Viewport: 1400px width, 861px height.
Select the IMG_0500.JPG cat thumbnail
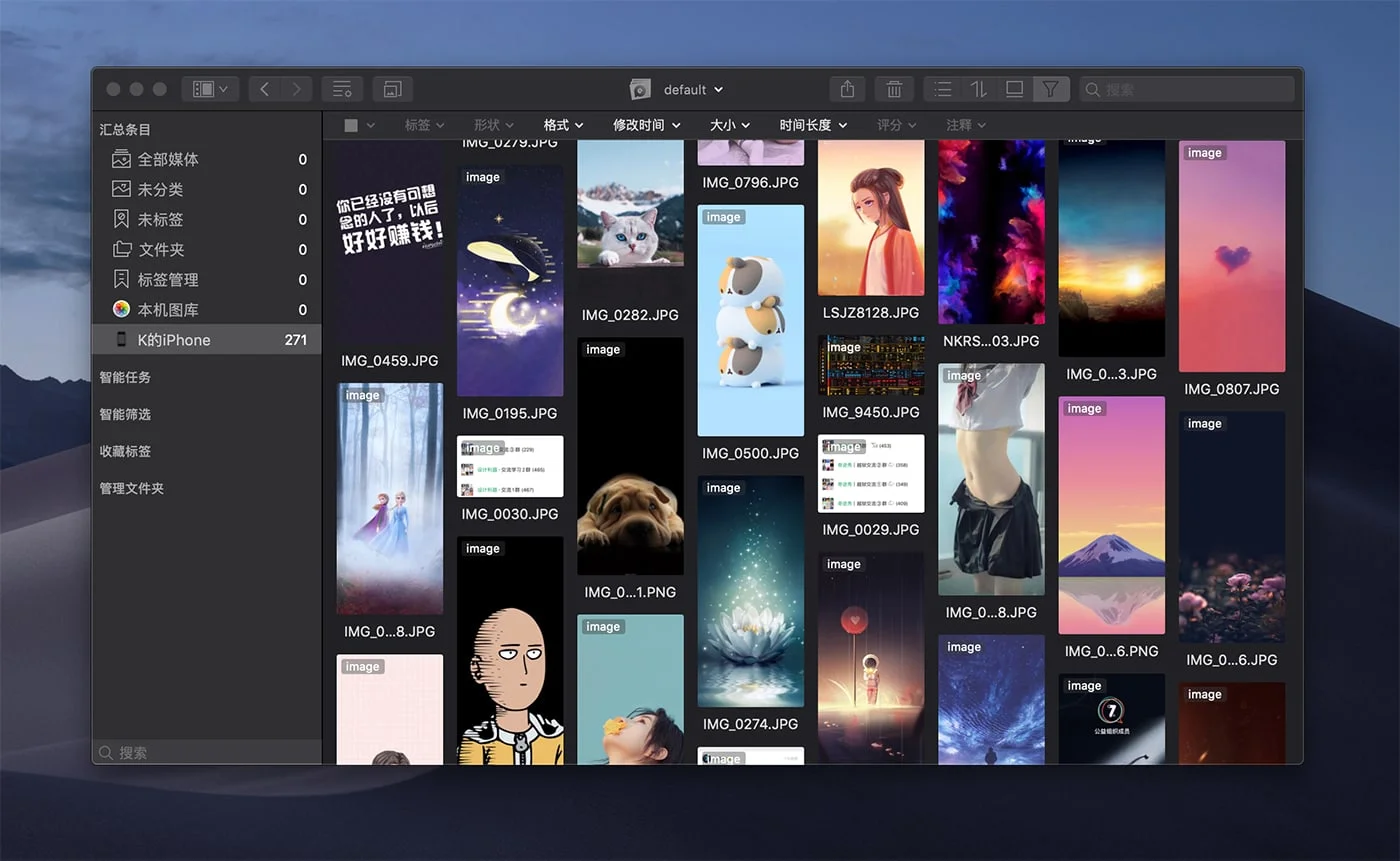(750, 320)
